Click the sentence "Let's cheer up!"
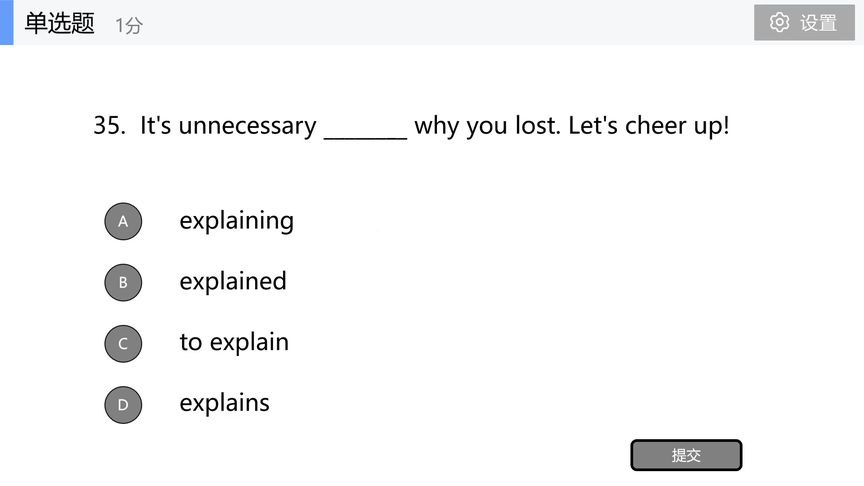The height and width of the screenshot is (486, 864). click(649, 126)
